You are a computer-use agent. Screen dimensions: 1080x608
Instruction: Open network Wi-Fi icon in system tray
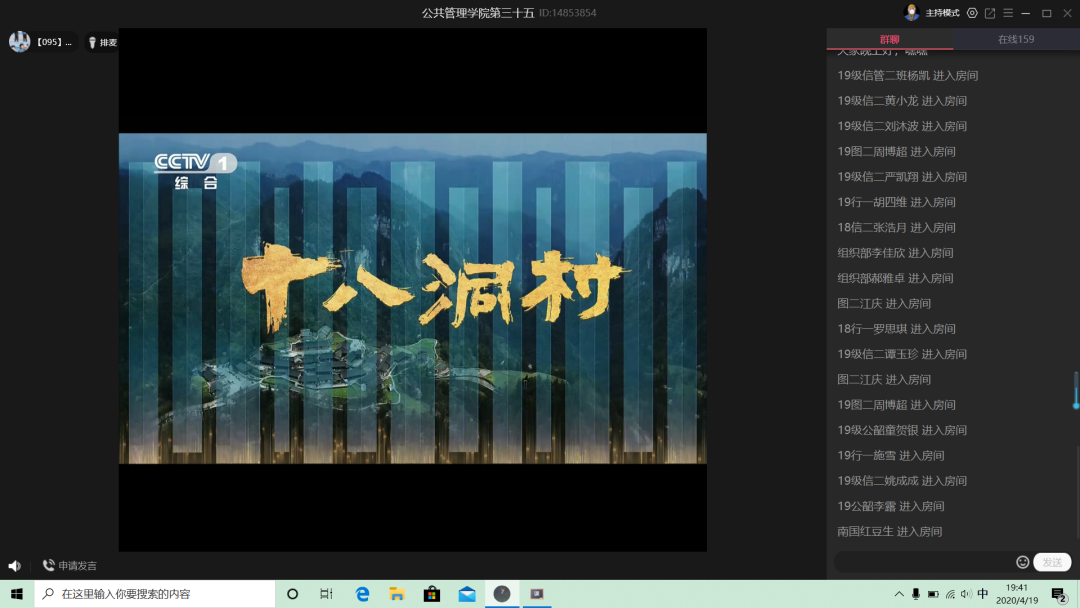tap(951, 594)
